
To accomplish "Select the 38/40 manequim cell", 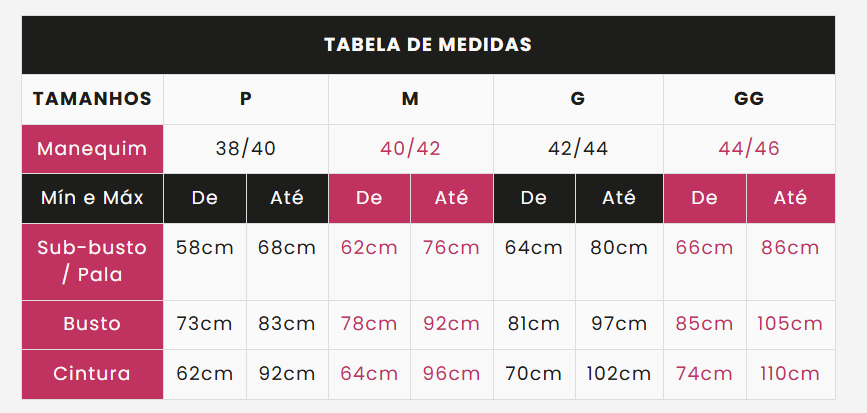I will tap(246, 149).
